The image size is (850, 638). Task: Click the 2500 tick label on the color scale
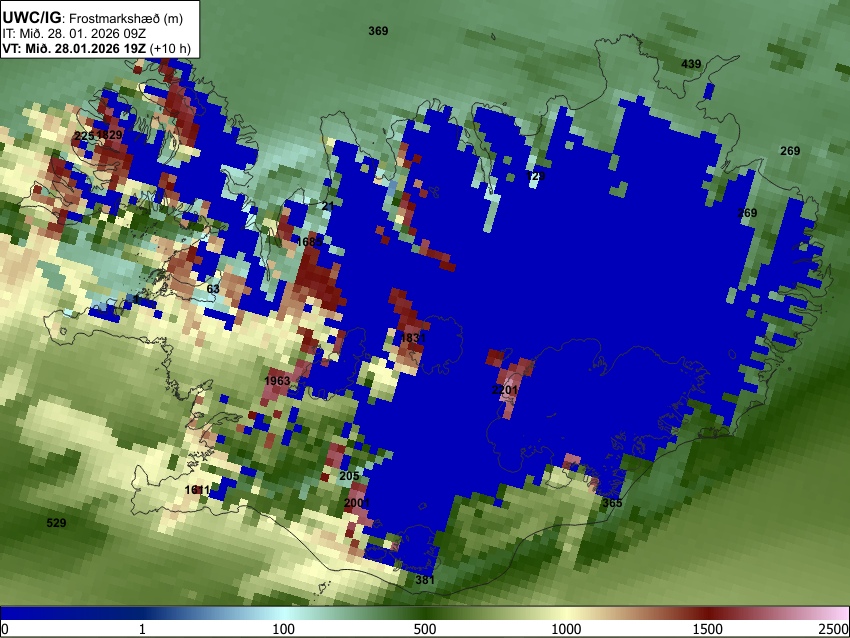pos(835,629)
